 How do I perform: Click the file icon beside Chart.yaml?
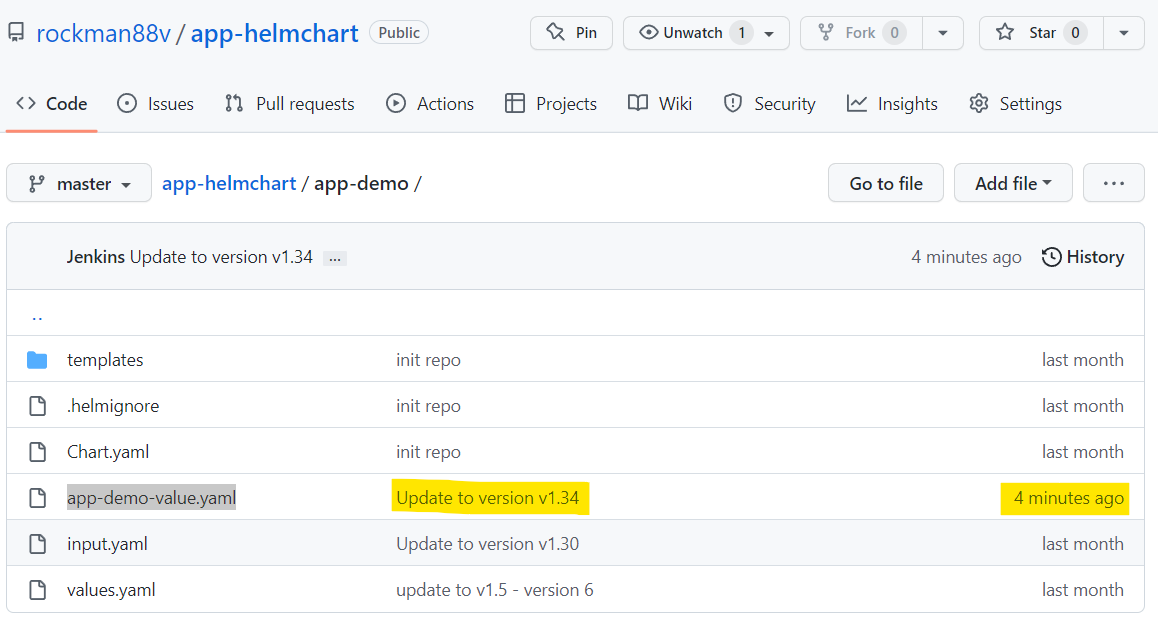pos(37,451)
